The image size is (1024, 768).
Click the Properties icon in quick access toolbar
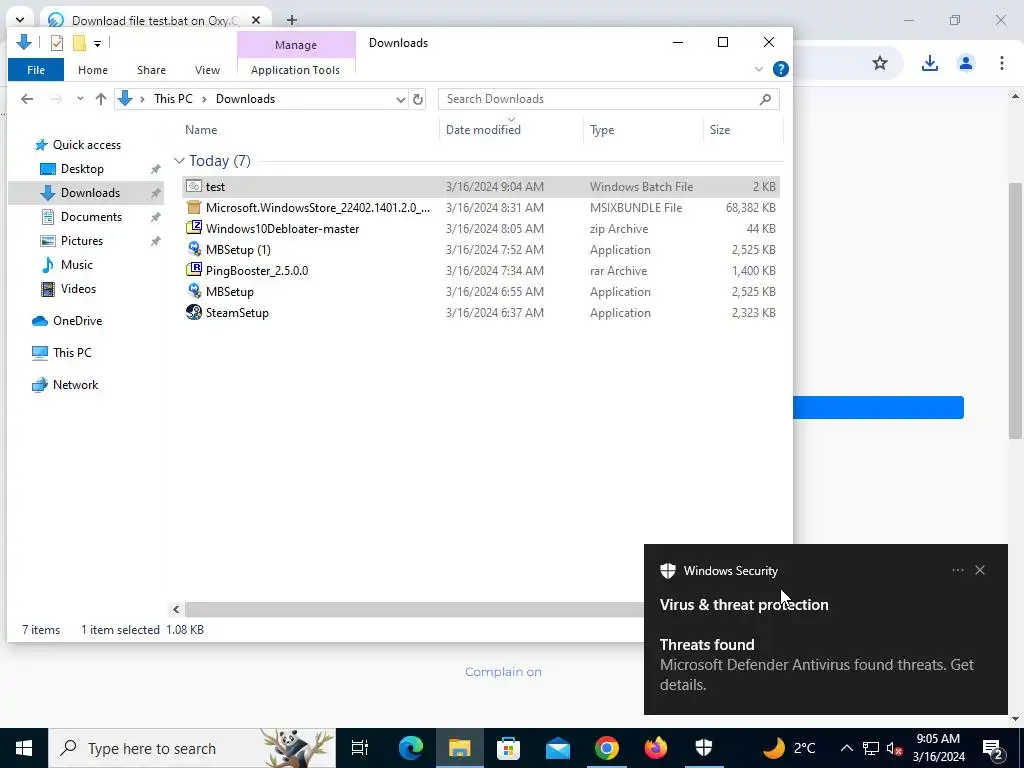pos(57,43)
